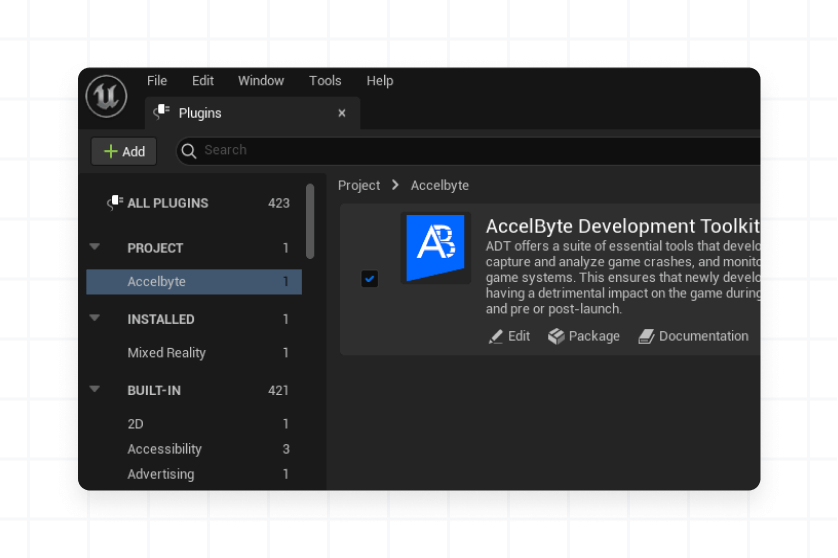Click the Documentation book icon
This screenshot has height=558, width=838.
pyautogui.click(x=646, y=337)
